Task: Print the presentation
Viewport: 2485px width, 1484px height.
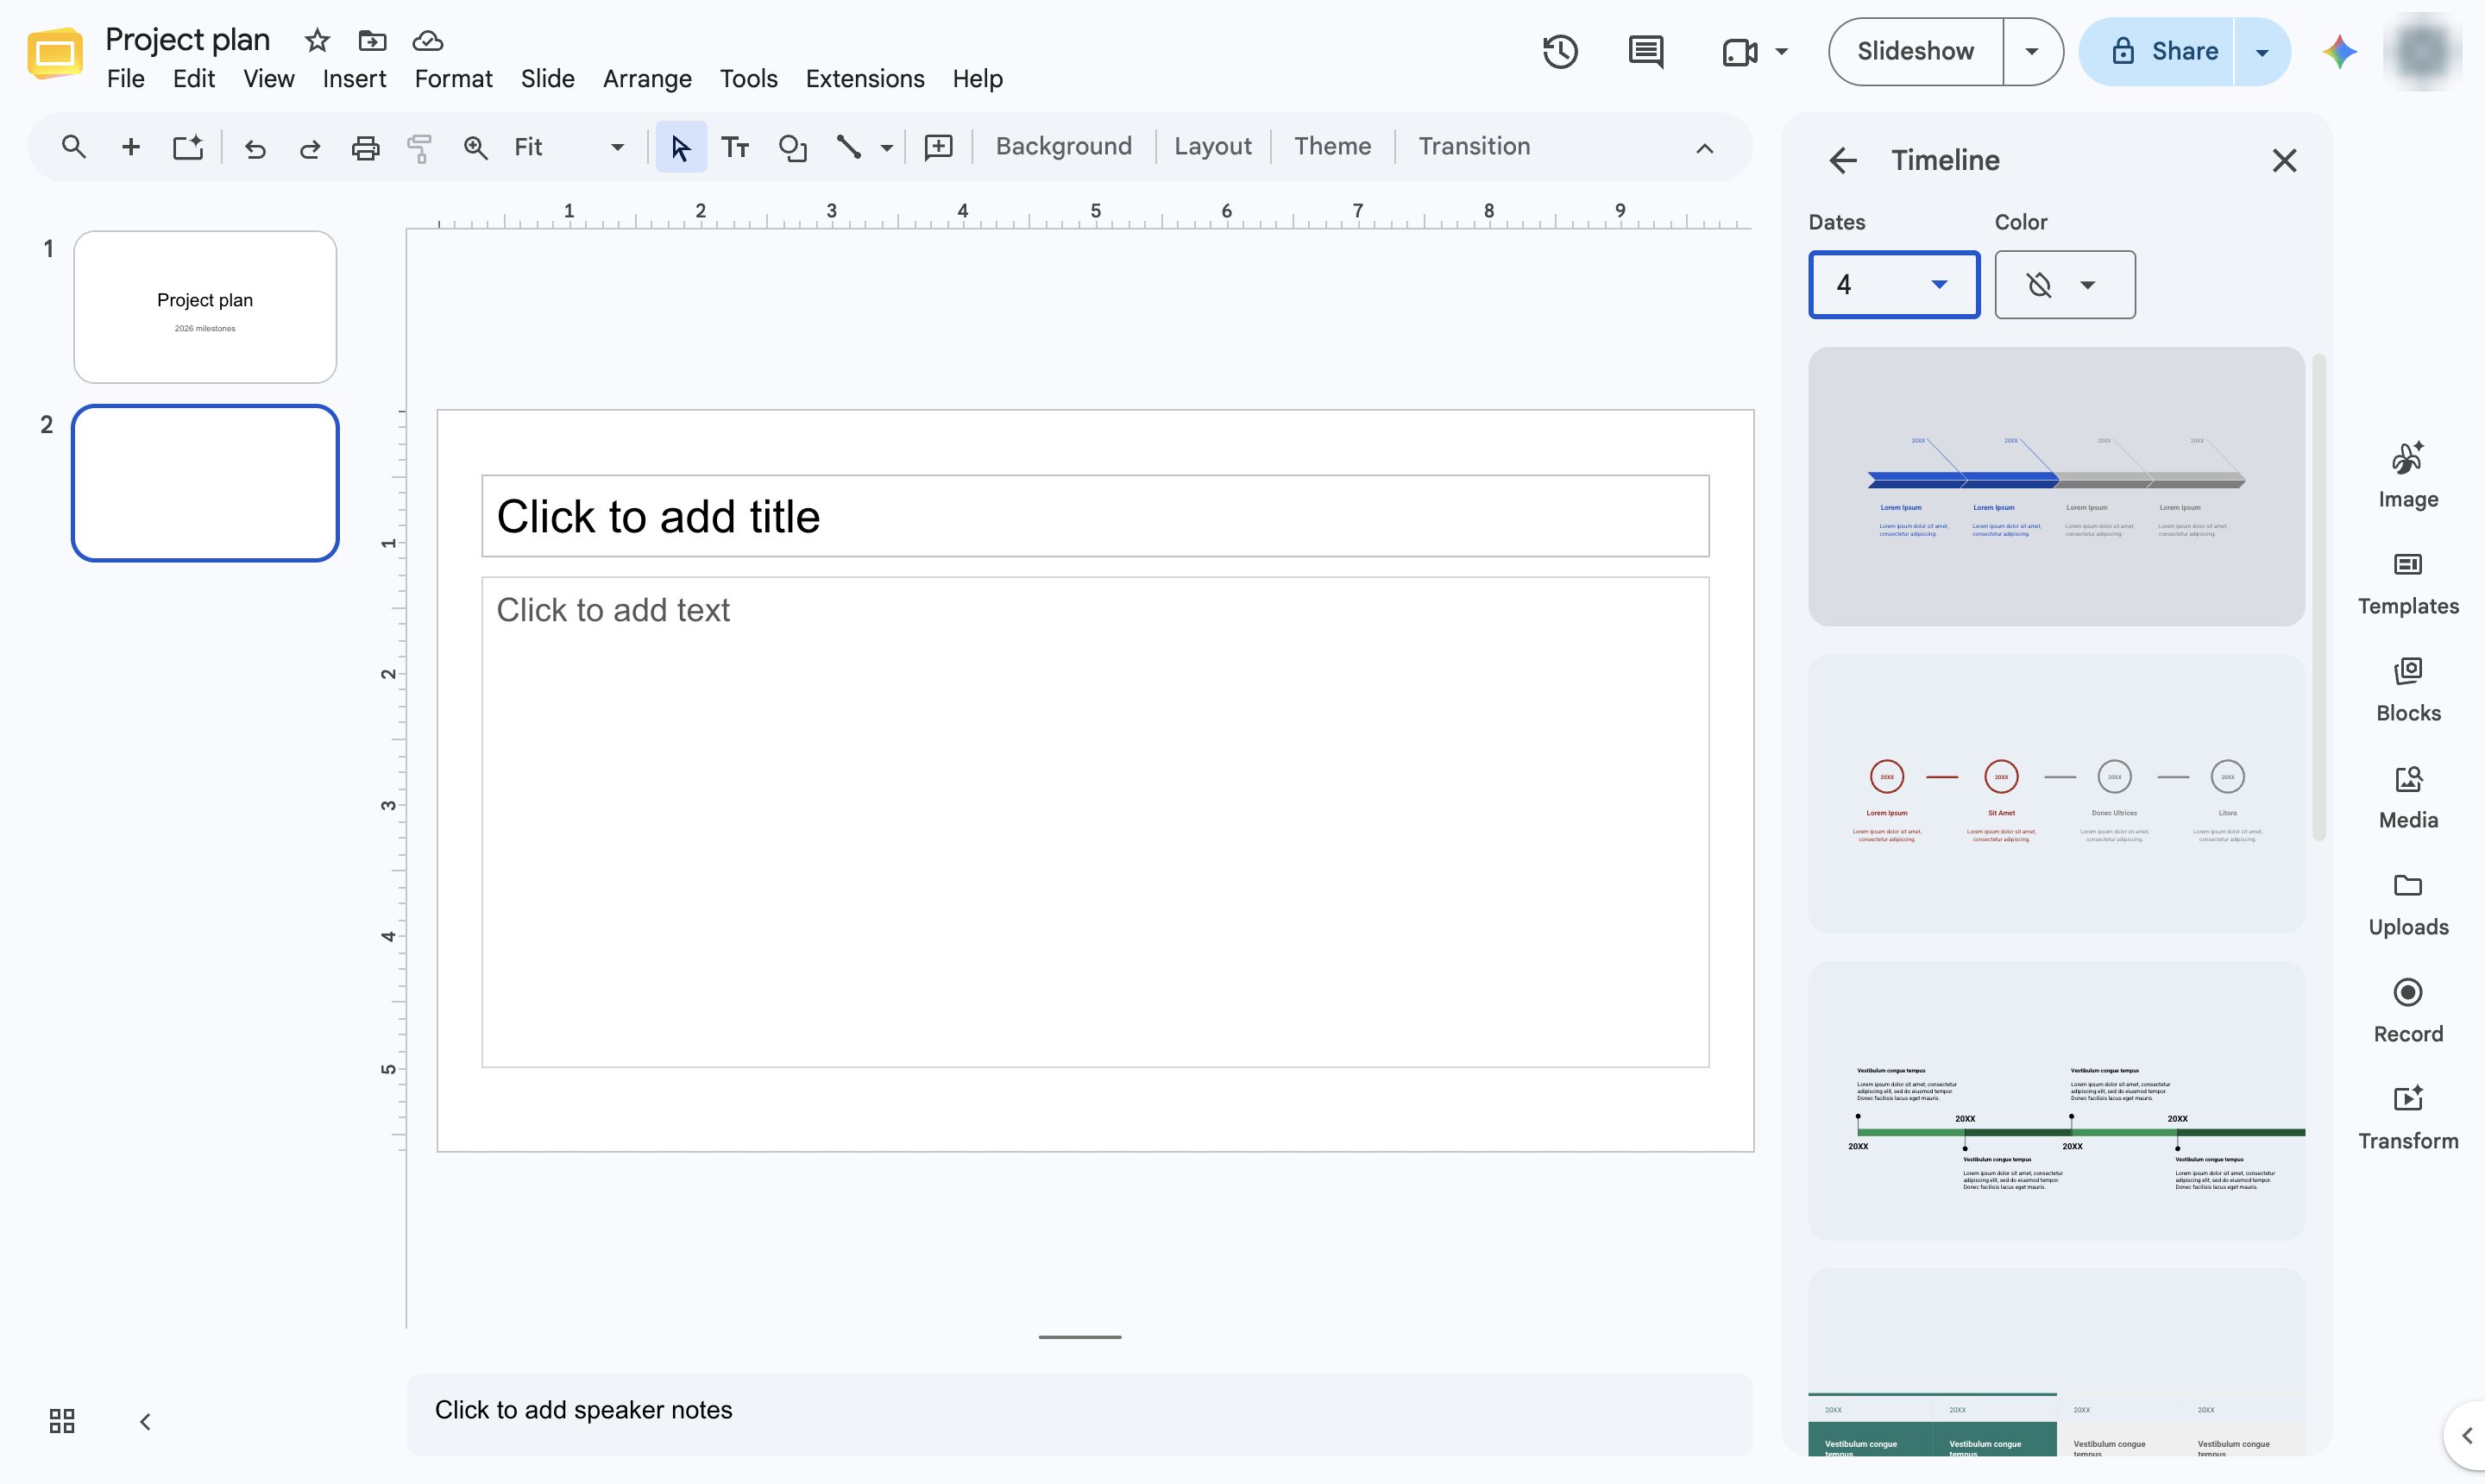Action: point(365,148)
